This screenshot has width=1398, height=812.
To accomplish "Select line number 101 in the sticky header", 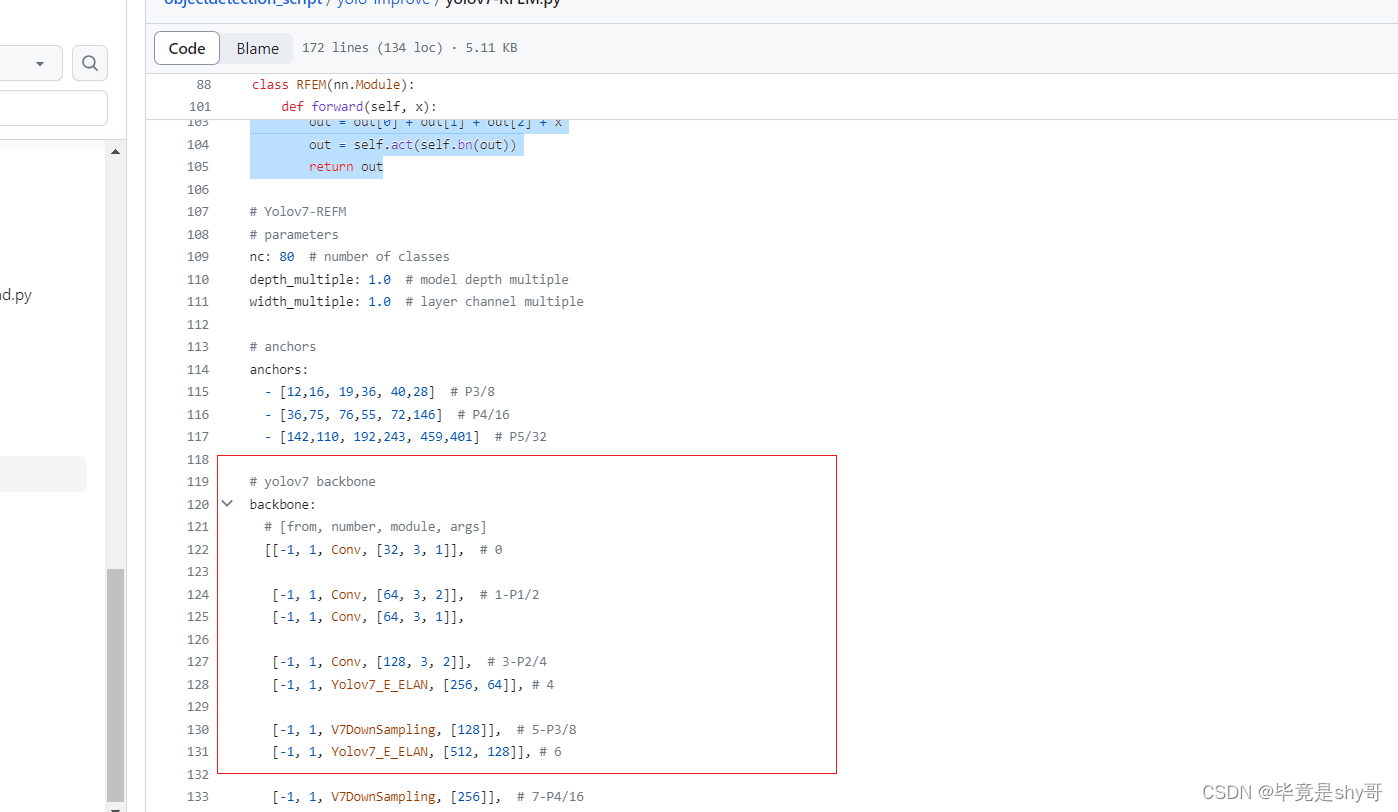I will coord(199,106).
